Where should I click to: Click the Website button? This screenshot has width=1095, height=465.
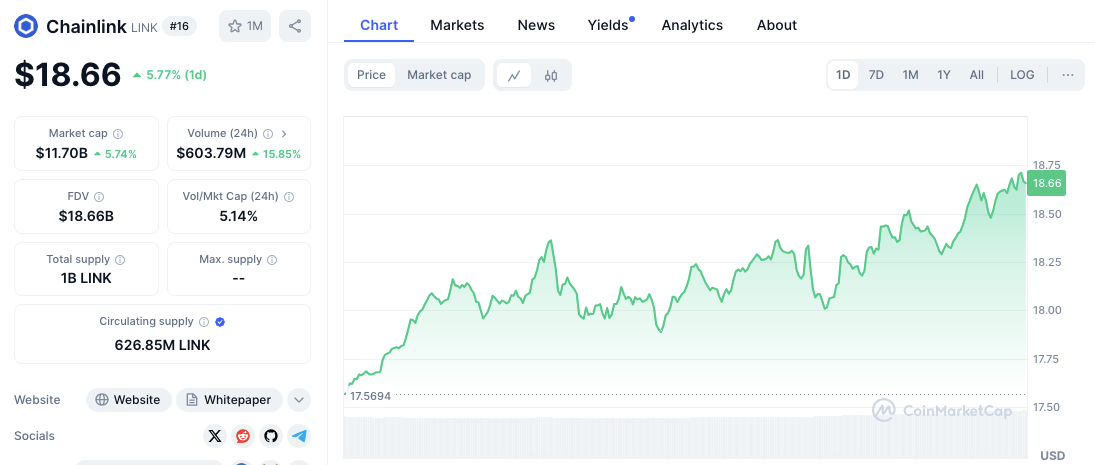(x=128, y=400)
